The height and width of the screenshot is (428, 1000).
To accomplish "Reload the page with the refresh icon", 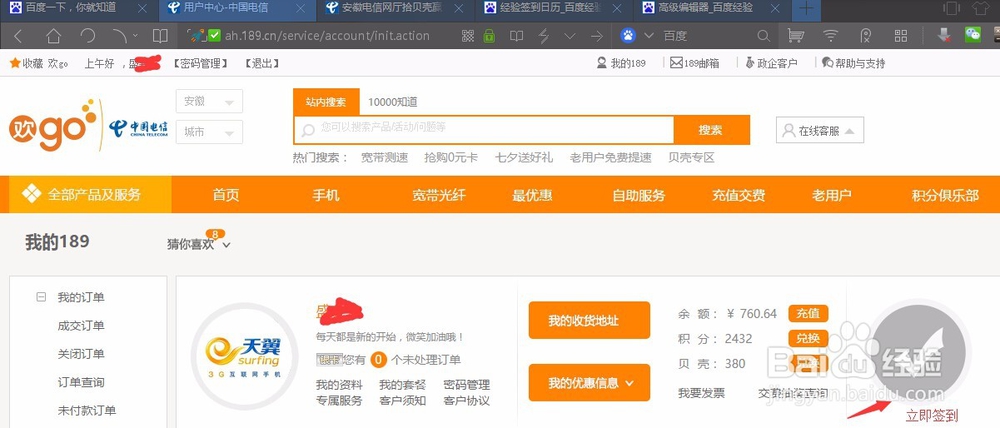I will (87, 36).
